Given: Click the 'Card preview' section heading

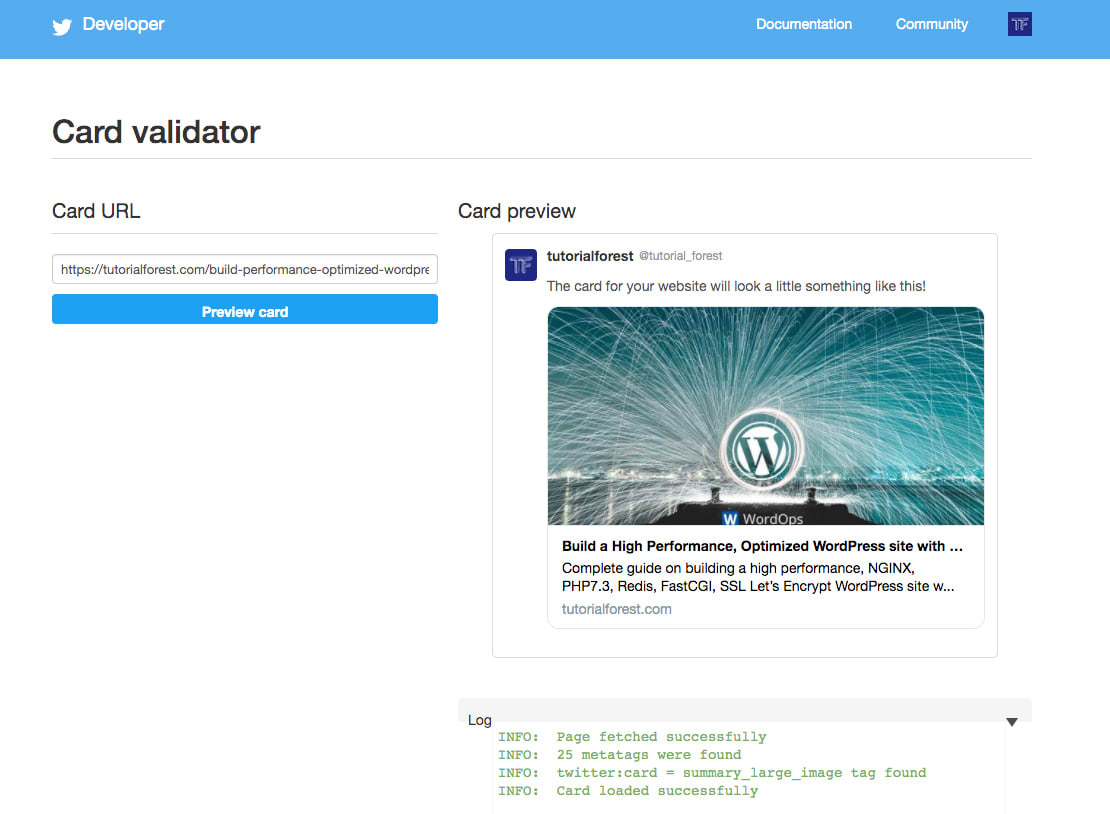Looking at the screenshot, I should tap(517, 211).
